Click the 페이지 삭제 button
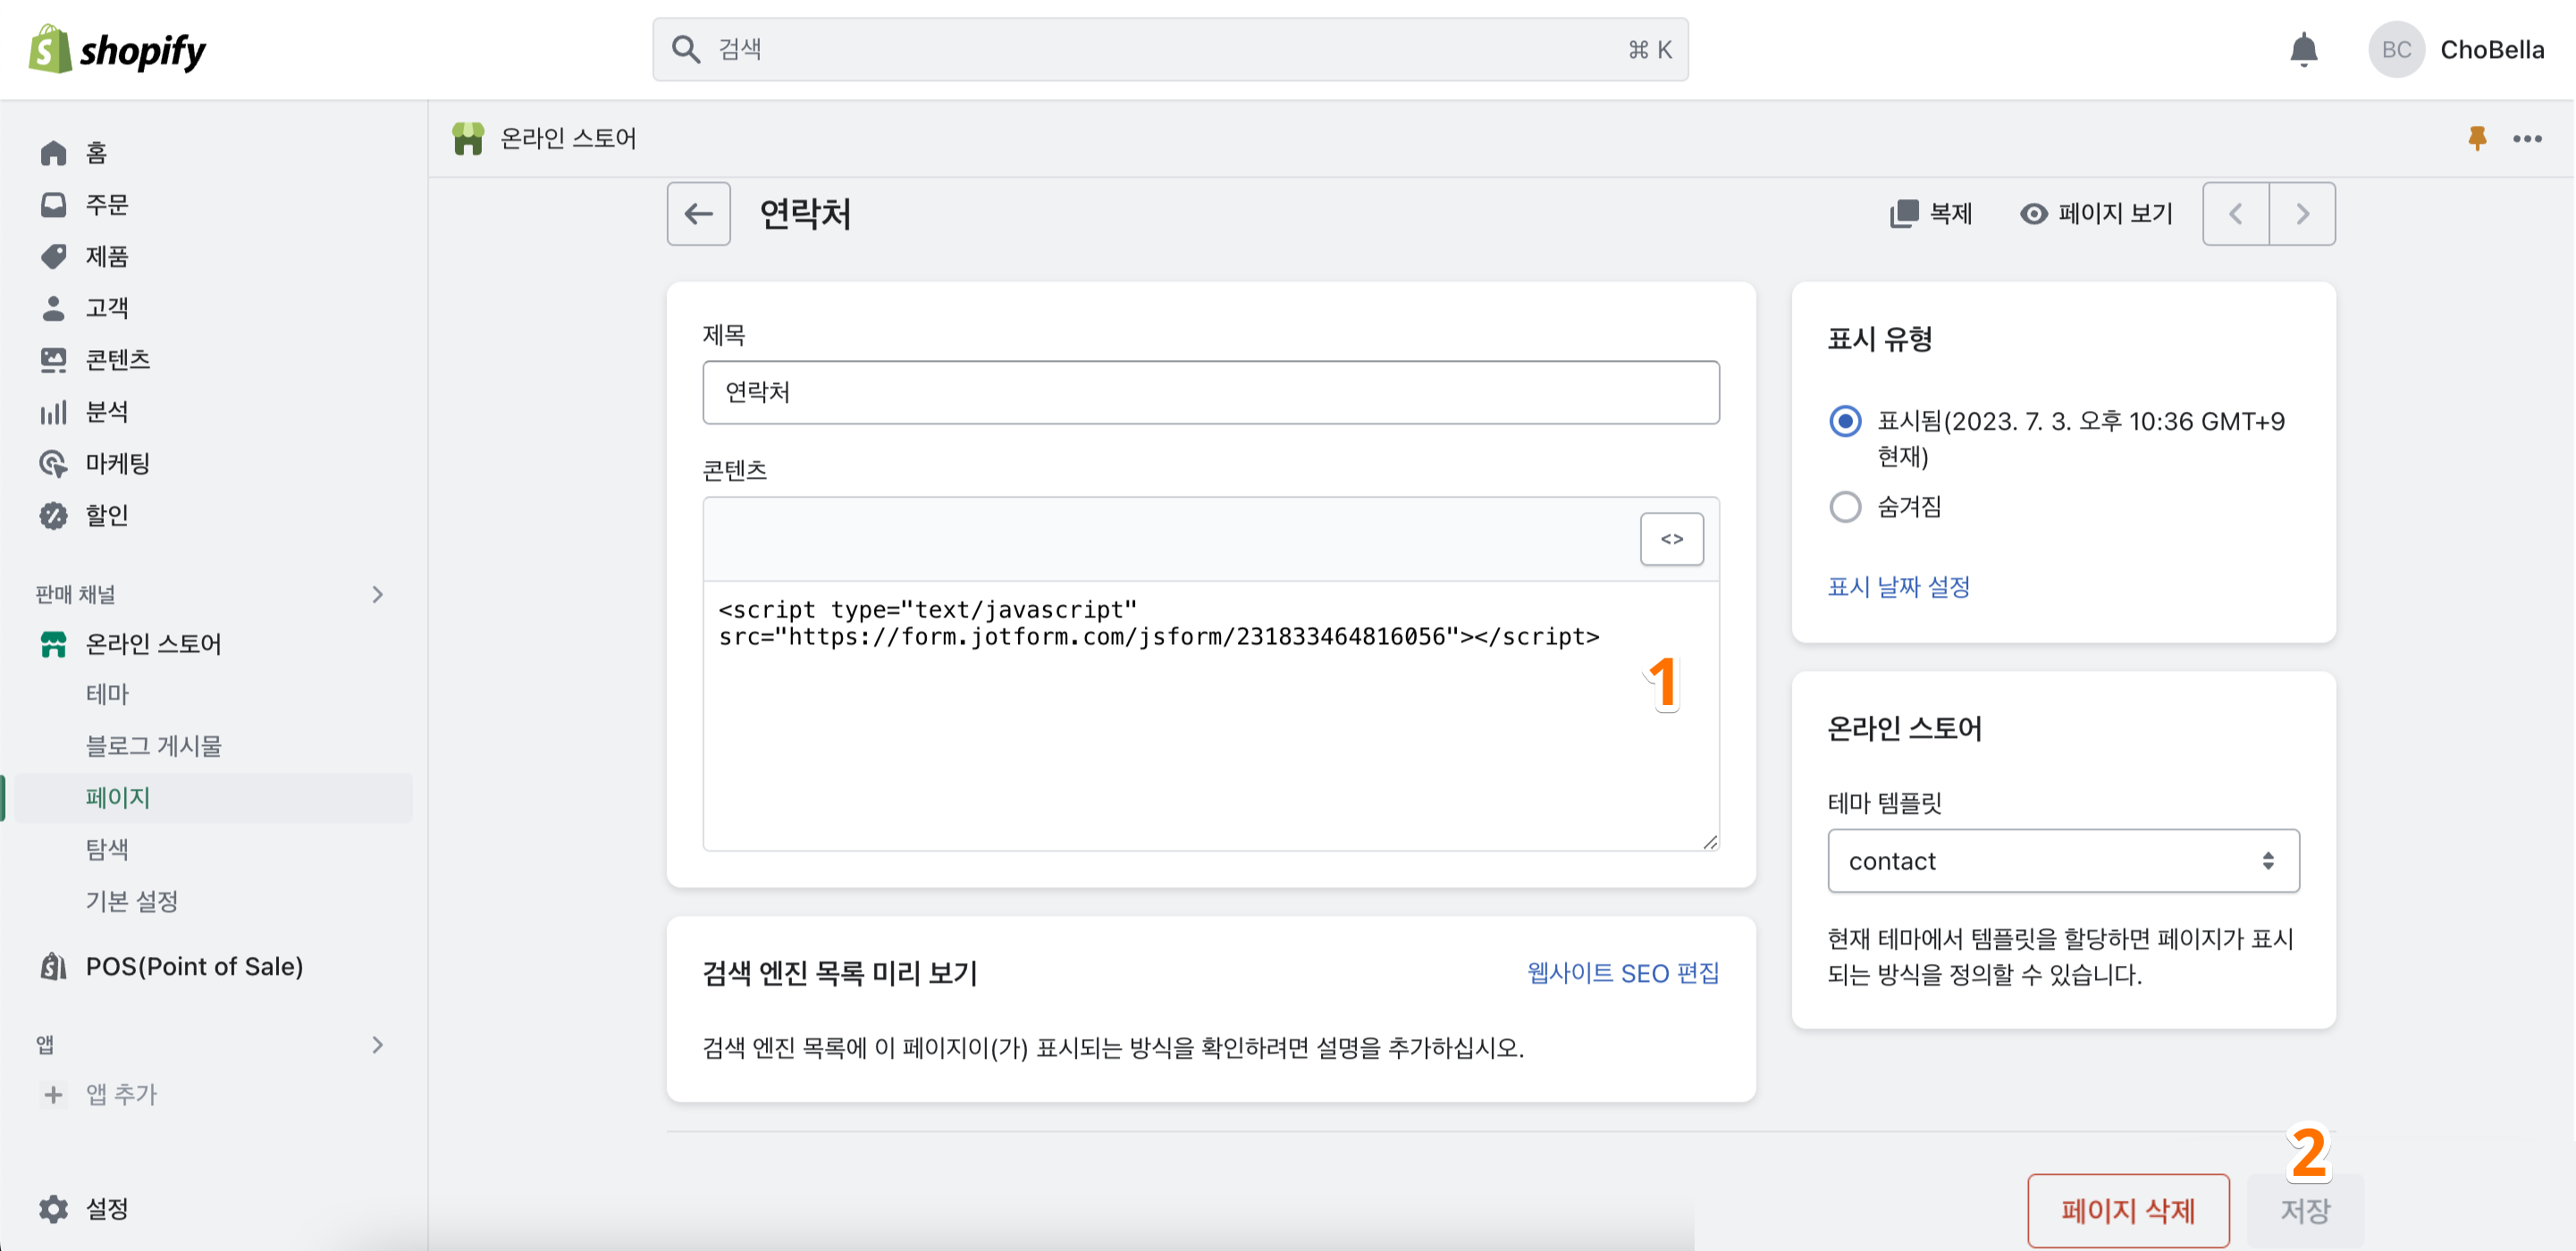The image size is (2576, 1251). click(2127, 1210)
